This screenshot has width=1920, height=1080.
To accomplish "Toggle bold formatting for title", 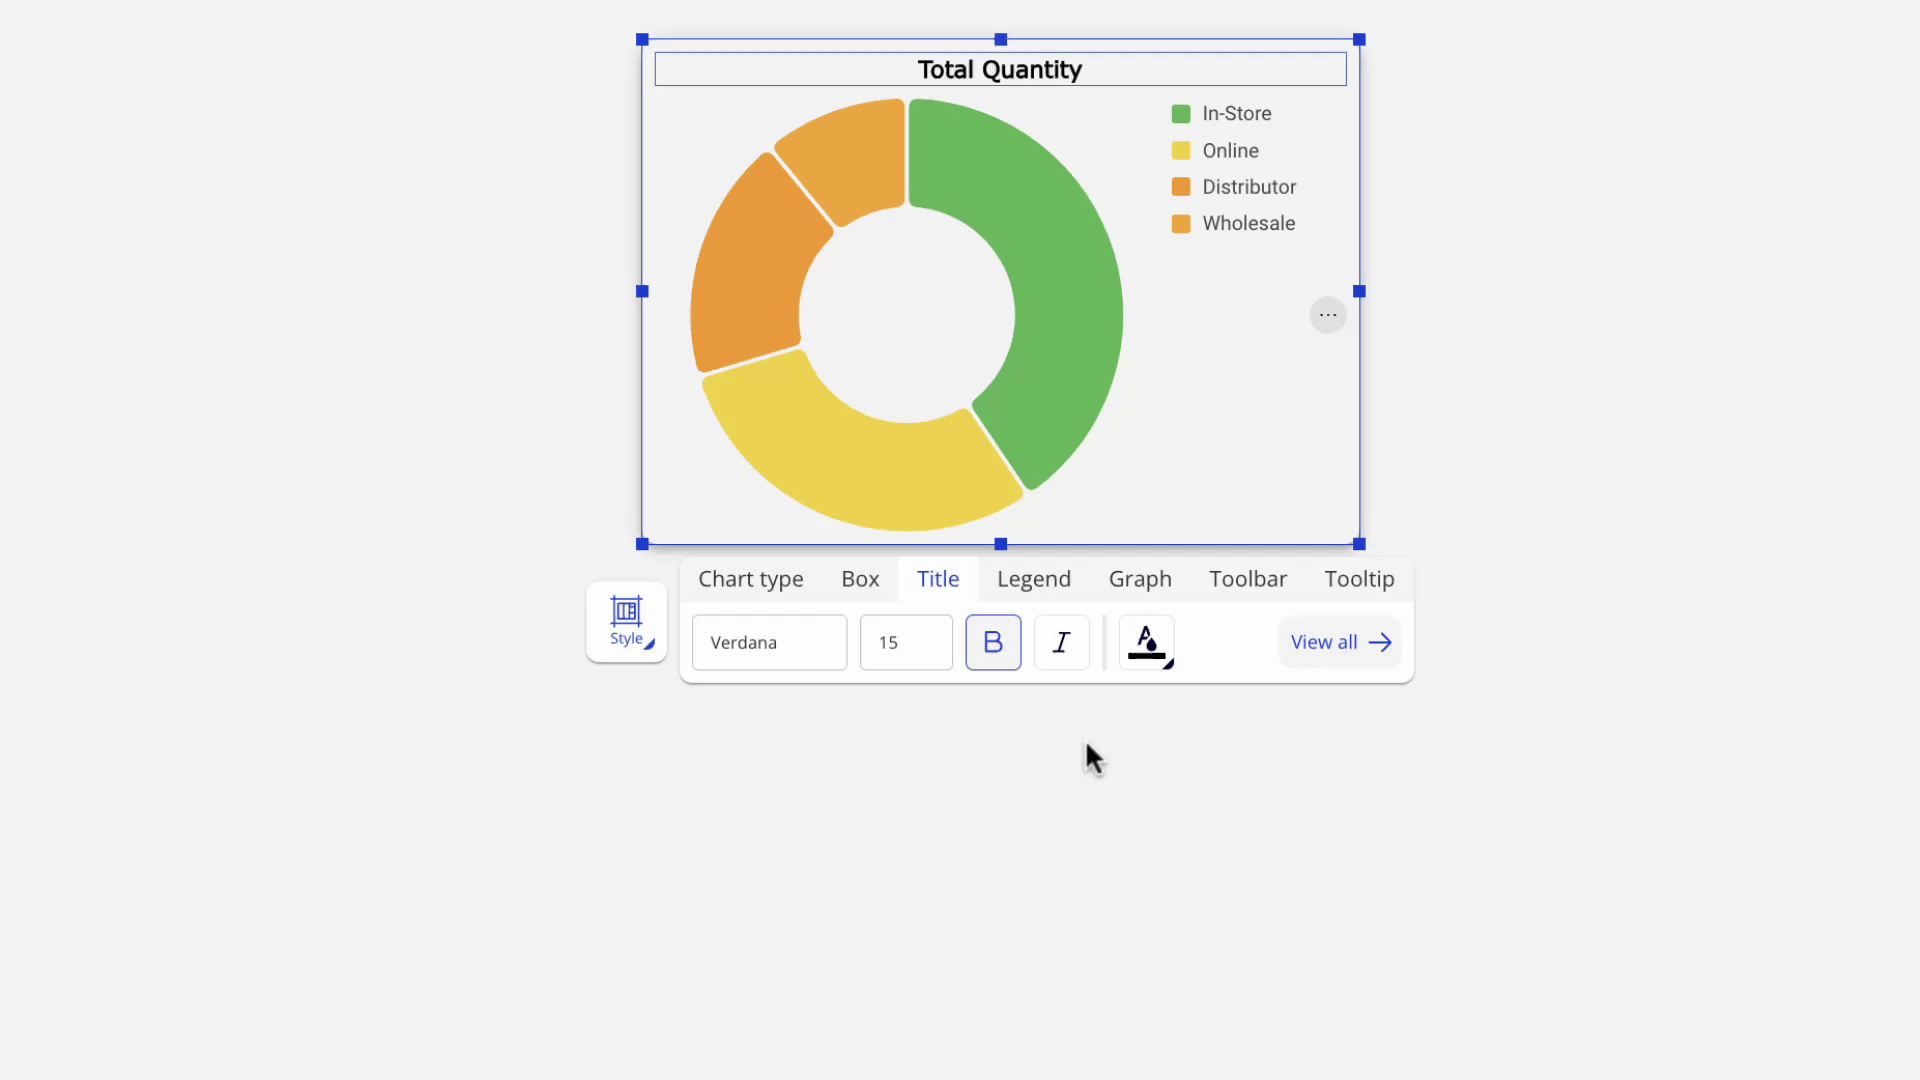I will point(993,642).
